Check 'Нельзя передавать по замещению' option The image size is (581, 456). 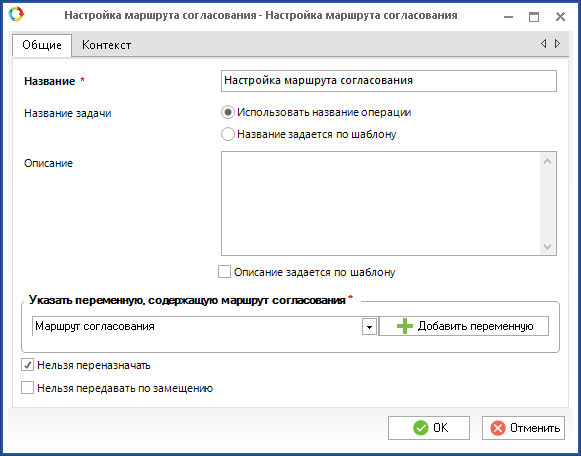click(x=27, y=388)
